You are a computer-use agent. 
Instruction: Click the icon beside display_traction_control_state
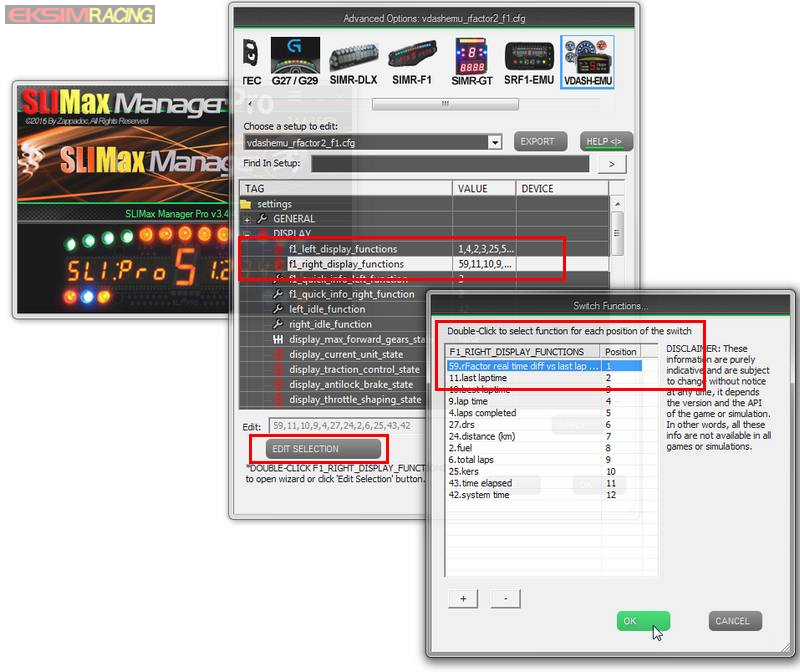(278, 369)
